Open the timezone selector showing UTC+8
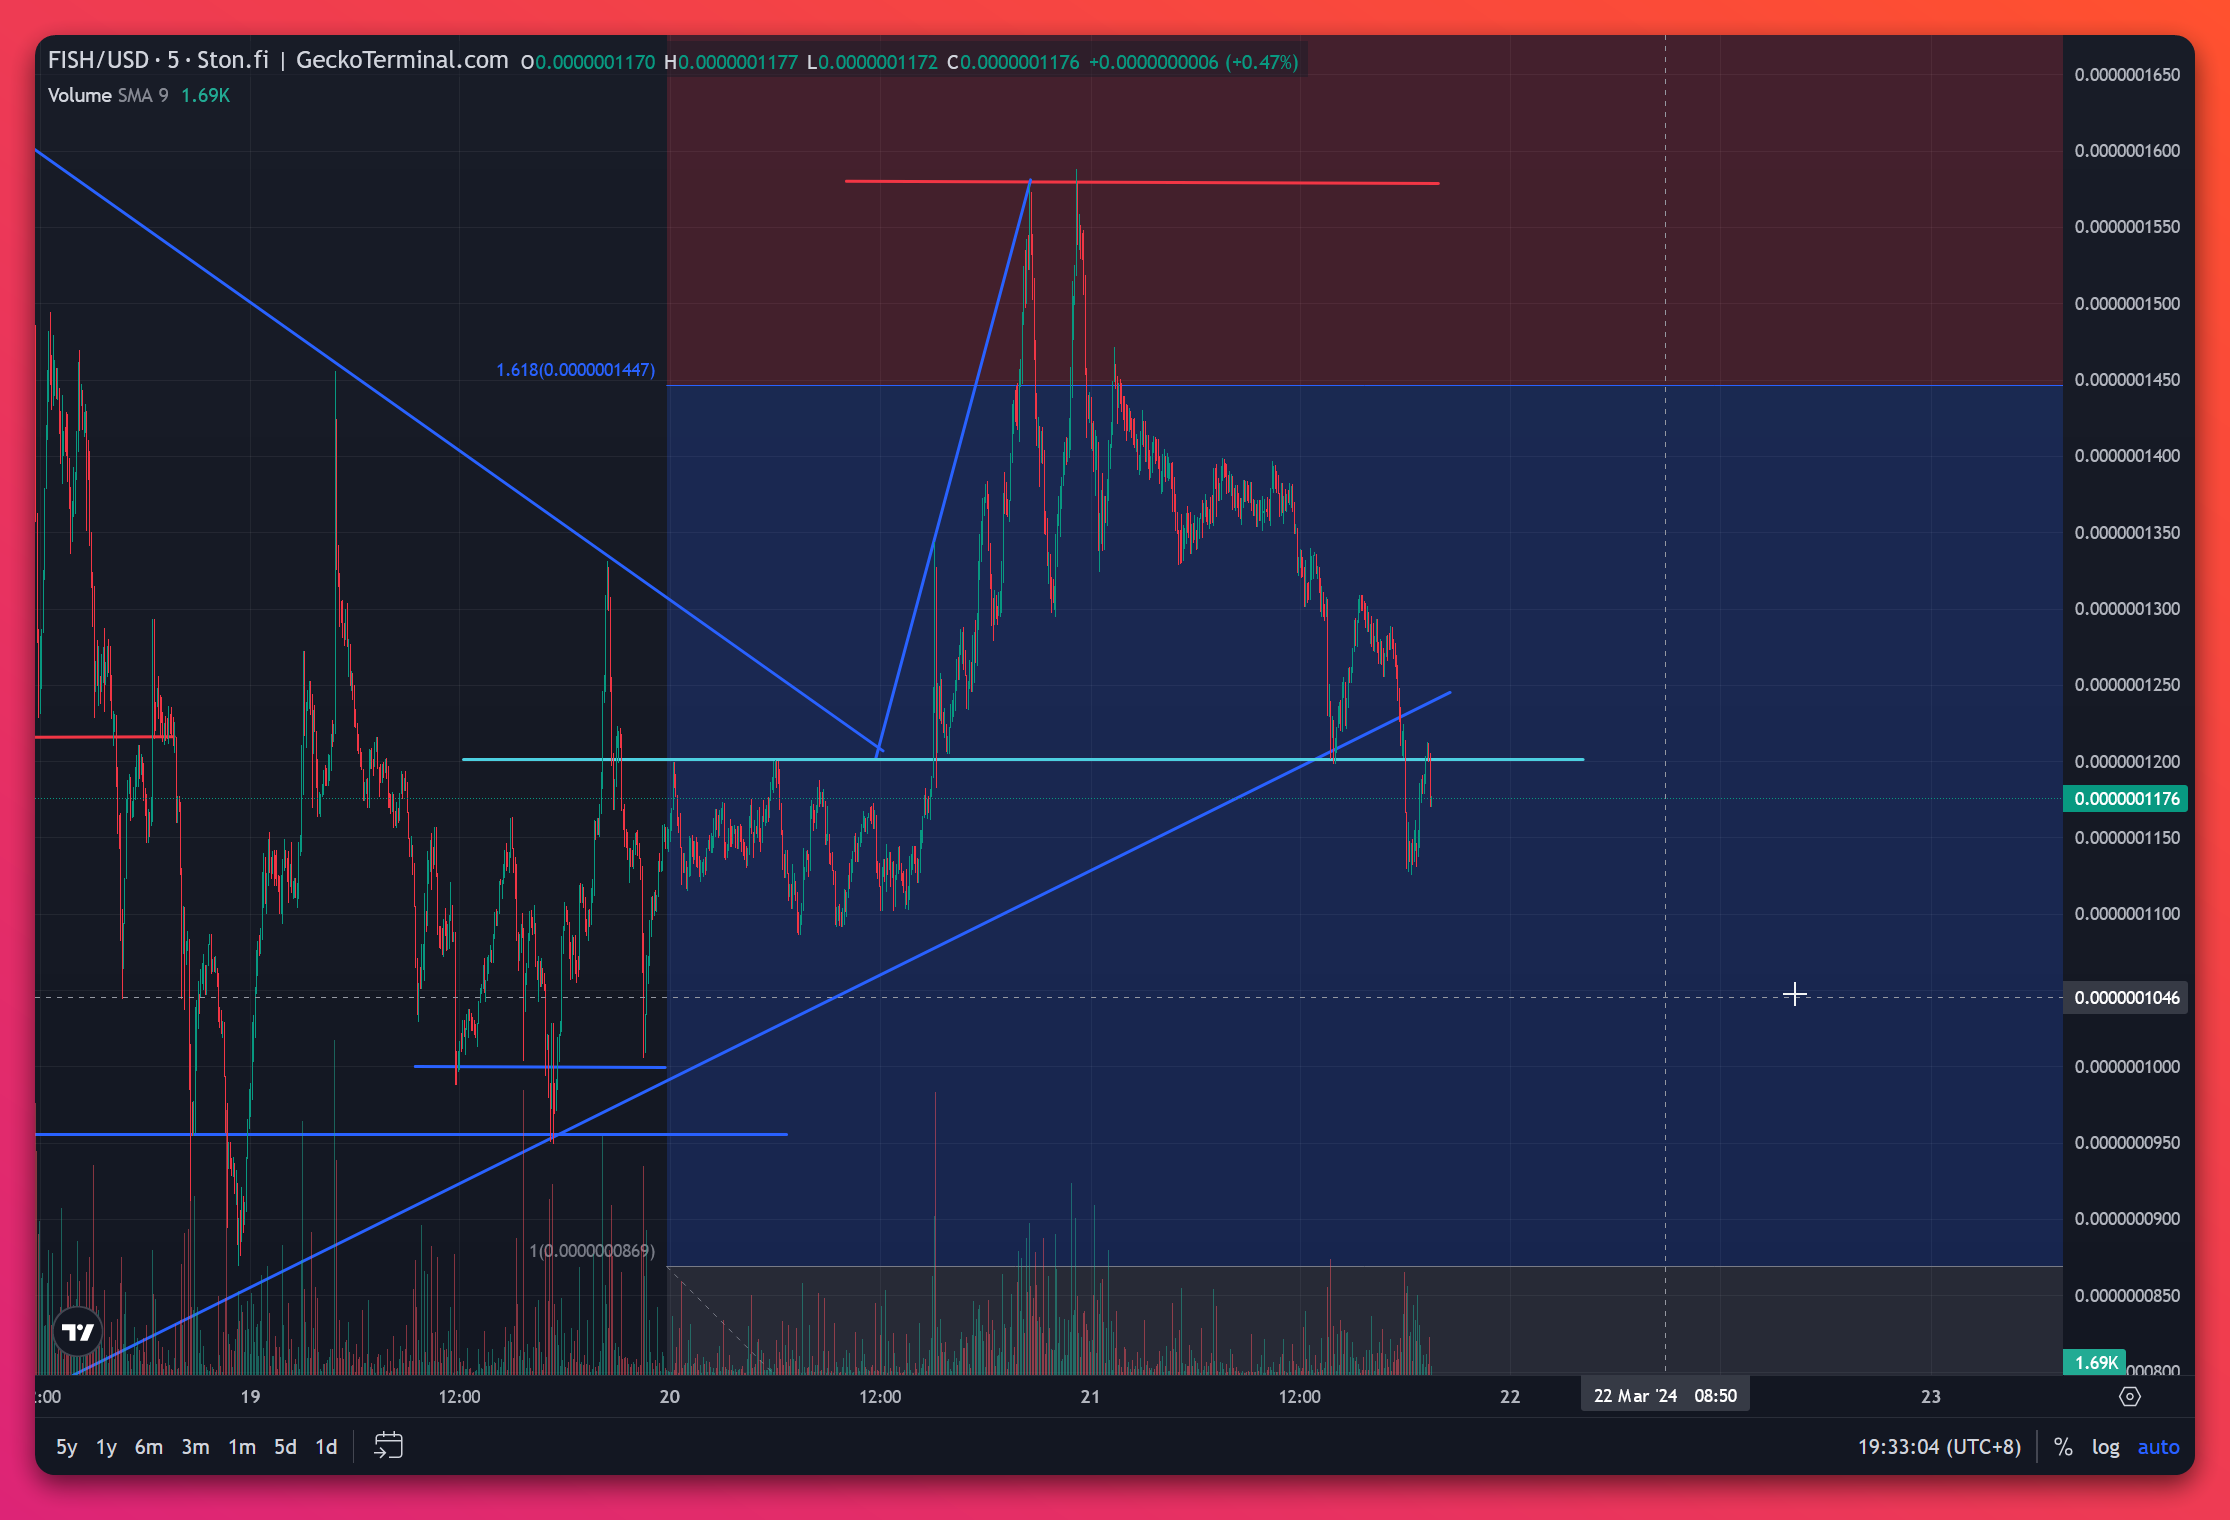The height and width of the screenshot is (1520, 2230). [x=1939, y=1447]
